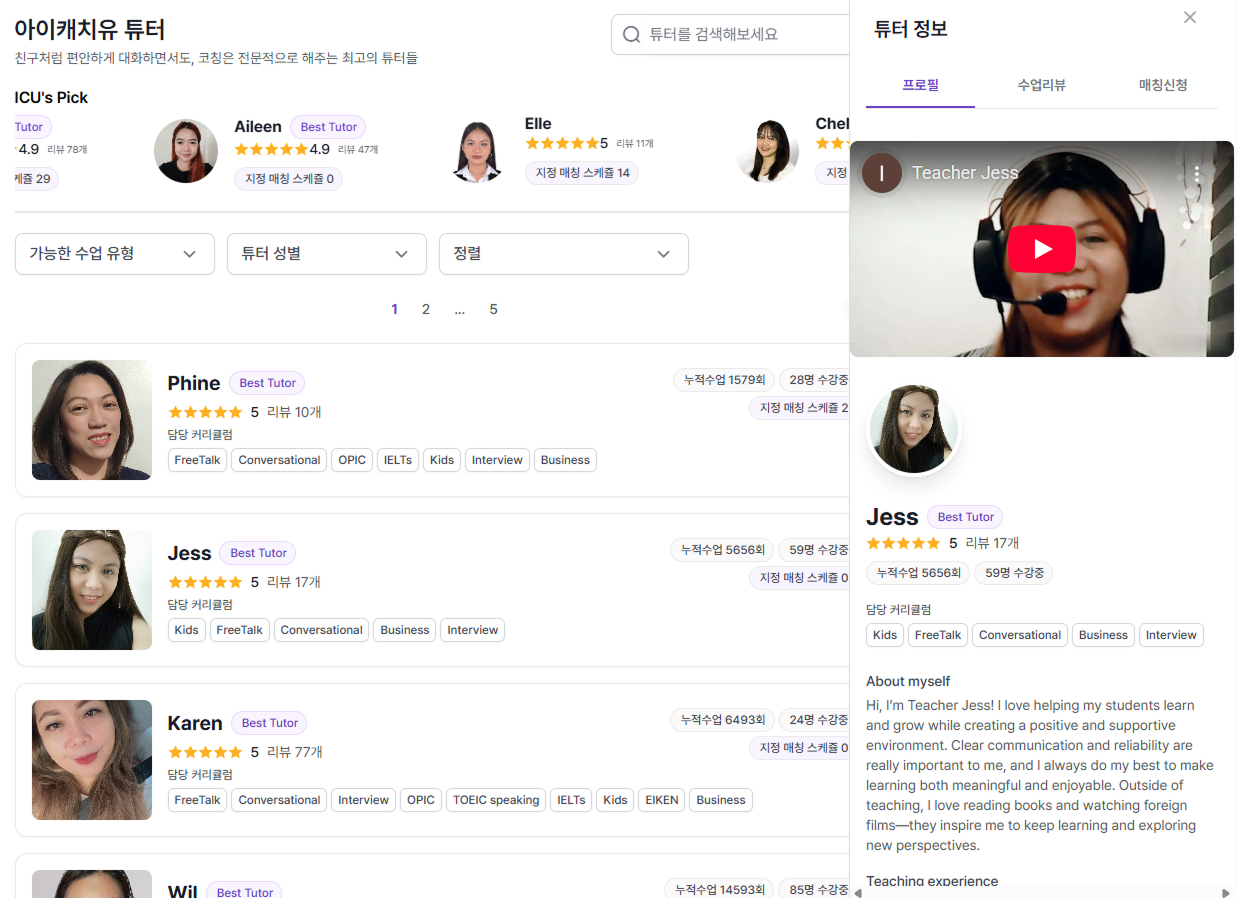Open the 정렬 dropdown

point(564,254)
